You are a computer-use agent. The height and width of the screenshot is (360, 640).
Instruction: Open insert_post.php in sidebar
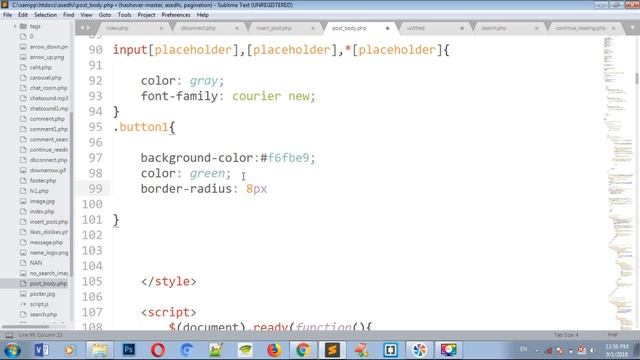(x=49, y=222)
